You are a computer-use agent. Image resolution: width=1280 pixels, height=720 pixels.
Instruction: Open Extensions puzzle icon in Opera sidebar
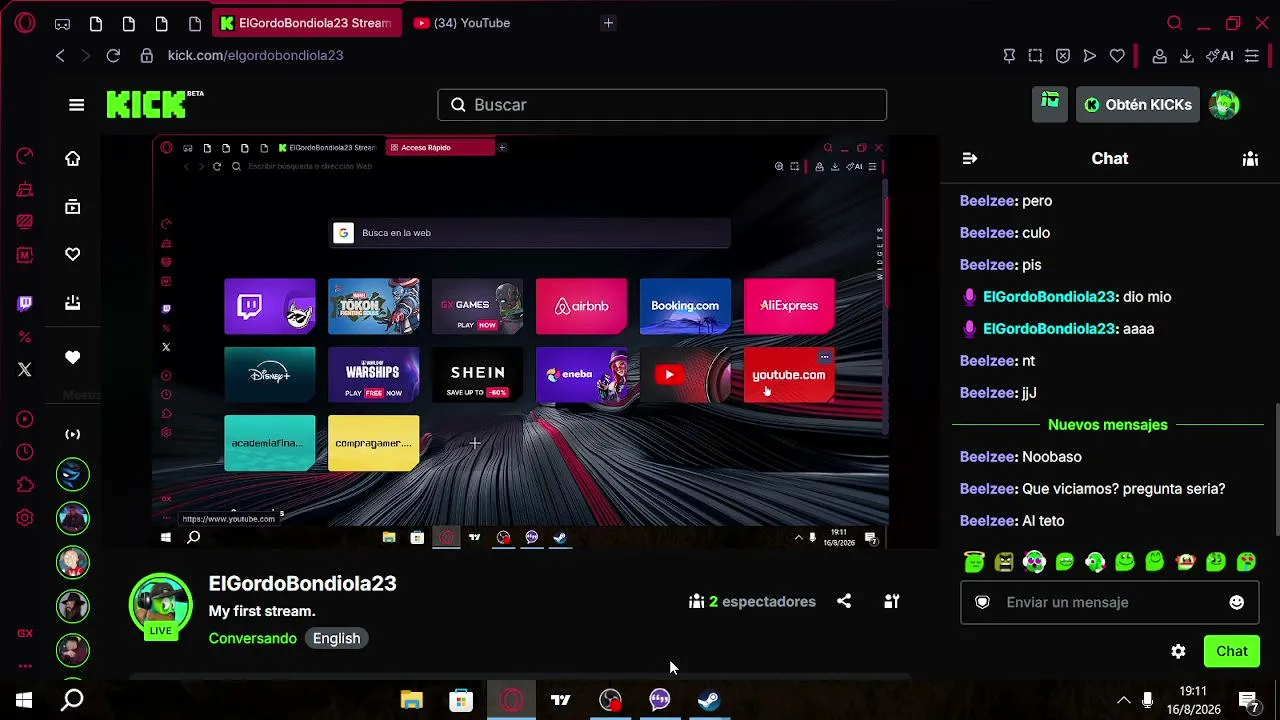pyautogui.click(x=25, y=485)
